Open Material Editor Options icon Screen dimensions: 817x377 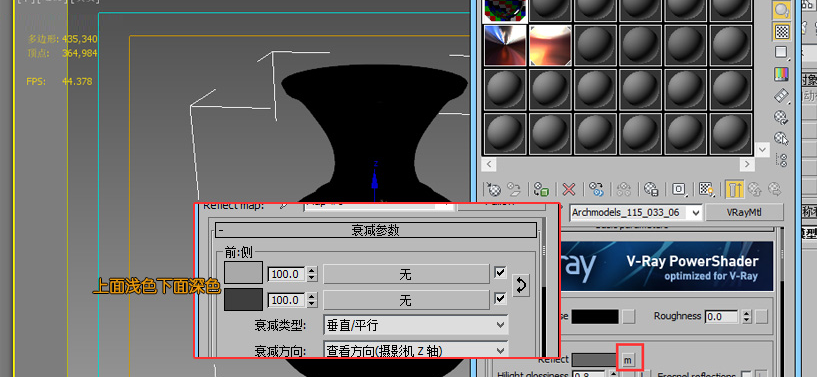[781, 117]
